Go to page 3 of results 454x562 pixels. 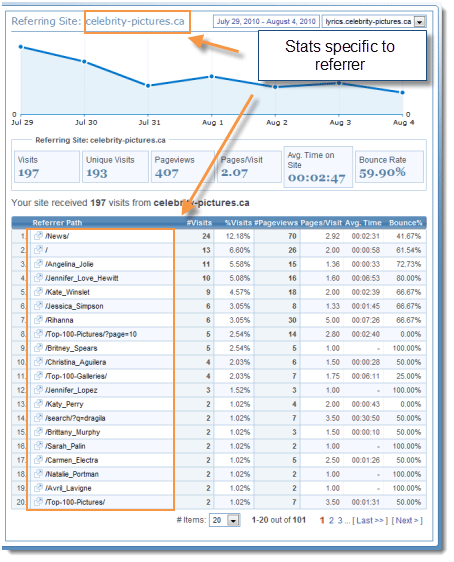[x=340, y=520]
